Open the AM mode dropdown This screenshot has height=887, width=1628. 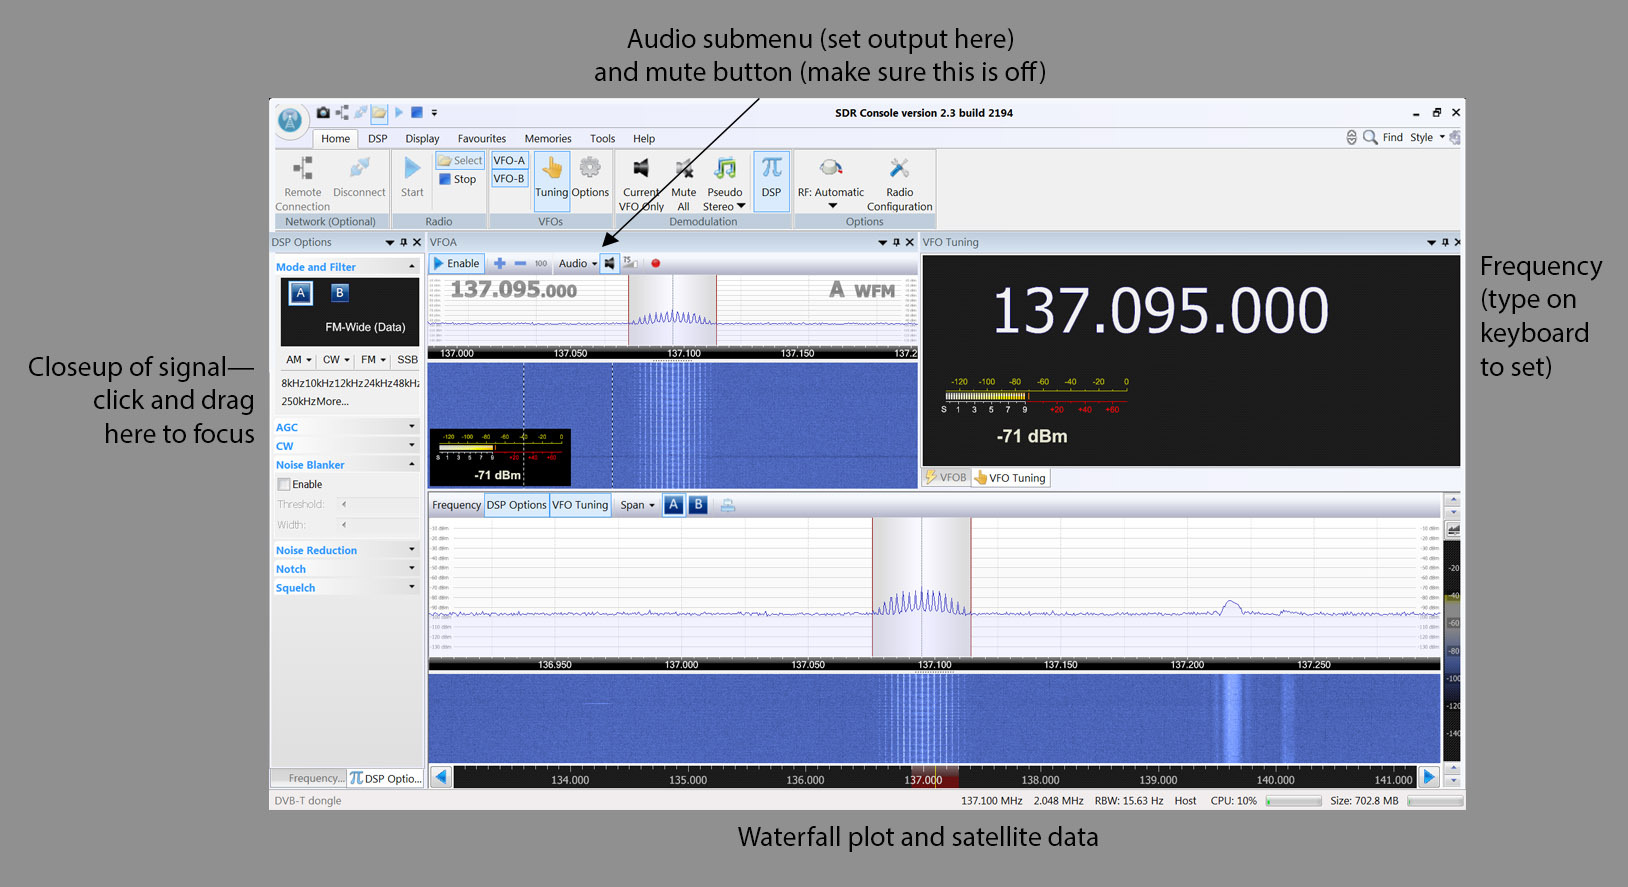click(x=299, y=360)
